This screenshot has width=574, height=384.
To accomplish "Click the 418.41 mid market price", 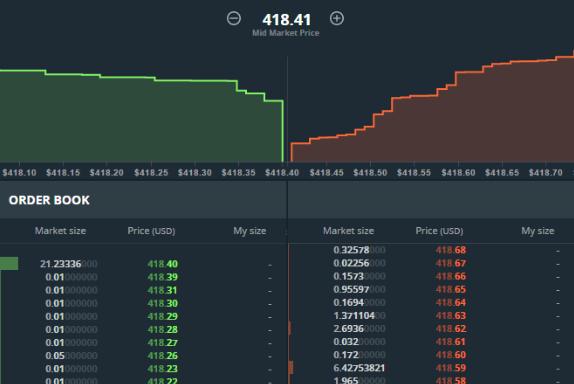I will (x=286, y=20).
